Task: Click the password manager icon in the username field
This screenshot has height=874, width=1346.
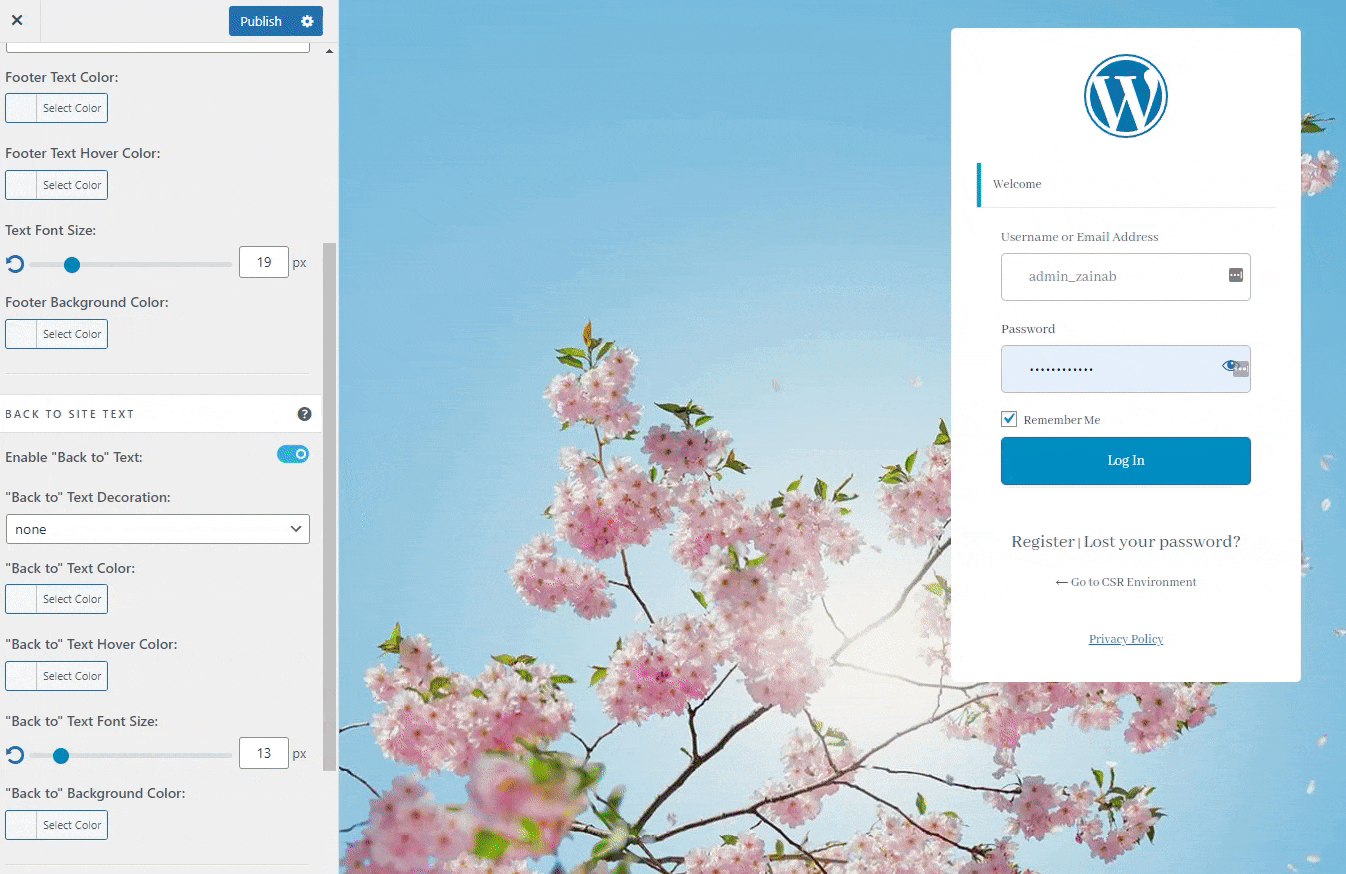Action: pyautogui.click(x=1235, y=275)
